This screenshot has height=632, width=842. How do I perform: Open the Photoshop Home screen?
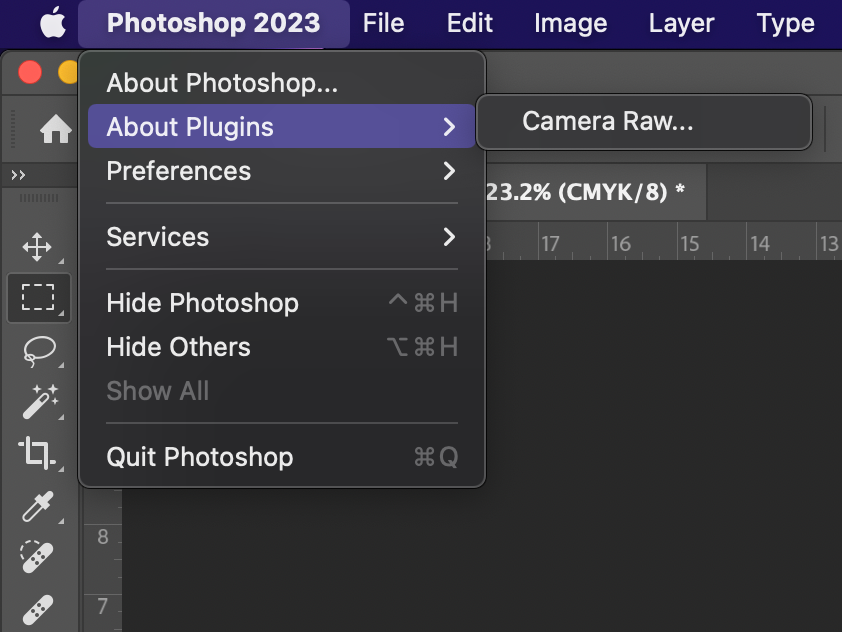(57, 130)
